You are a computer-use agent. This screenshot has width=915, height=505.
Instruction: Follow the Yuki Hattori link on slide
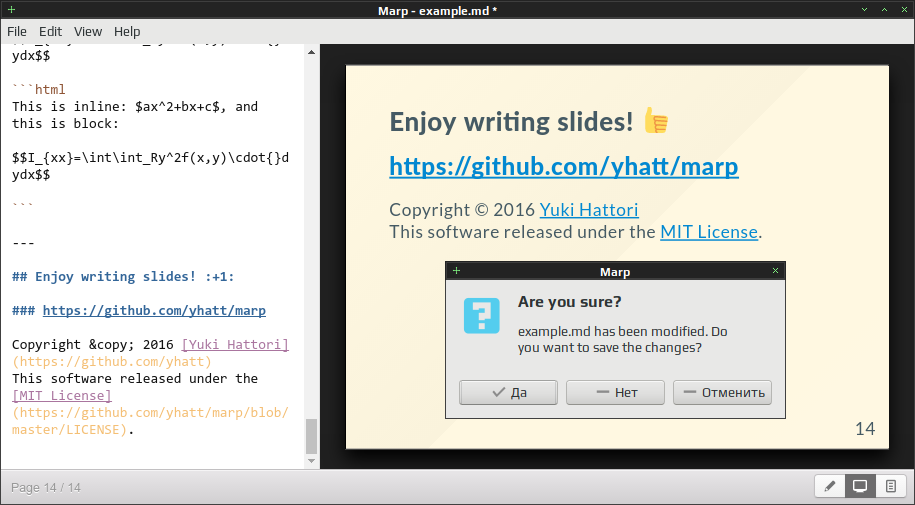(x=589, y=210)
